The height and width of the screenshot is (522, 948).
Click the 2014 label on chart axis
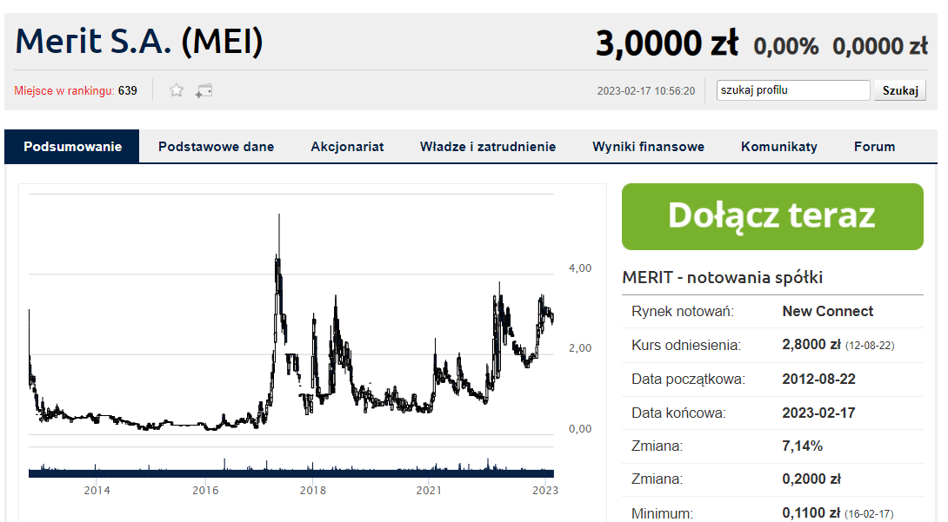click(97, 490)
